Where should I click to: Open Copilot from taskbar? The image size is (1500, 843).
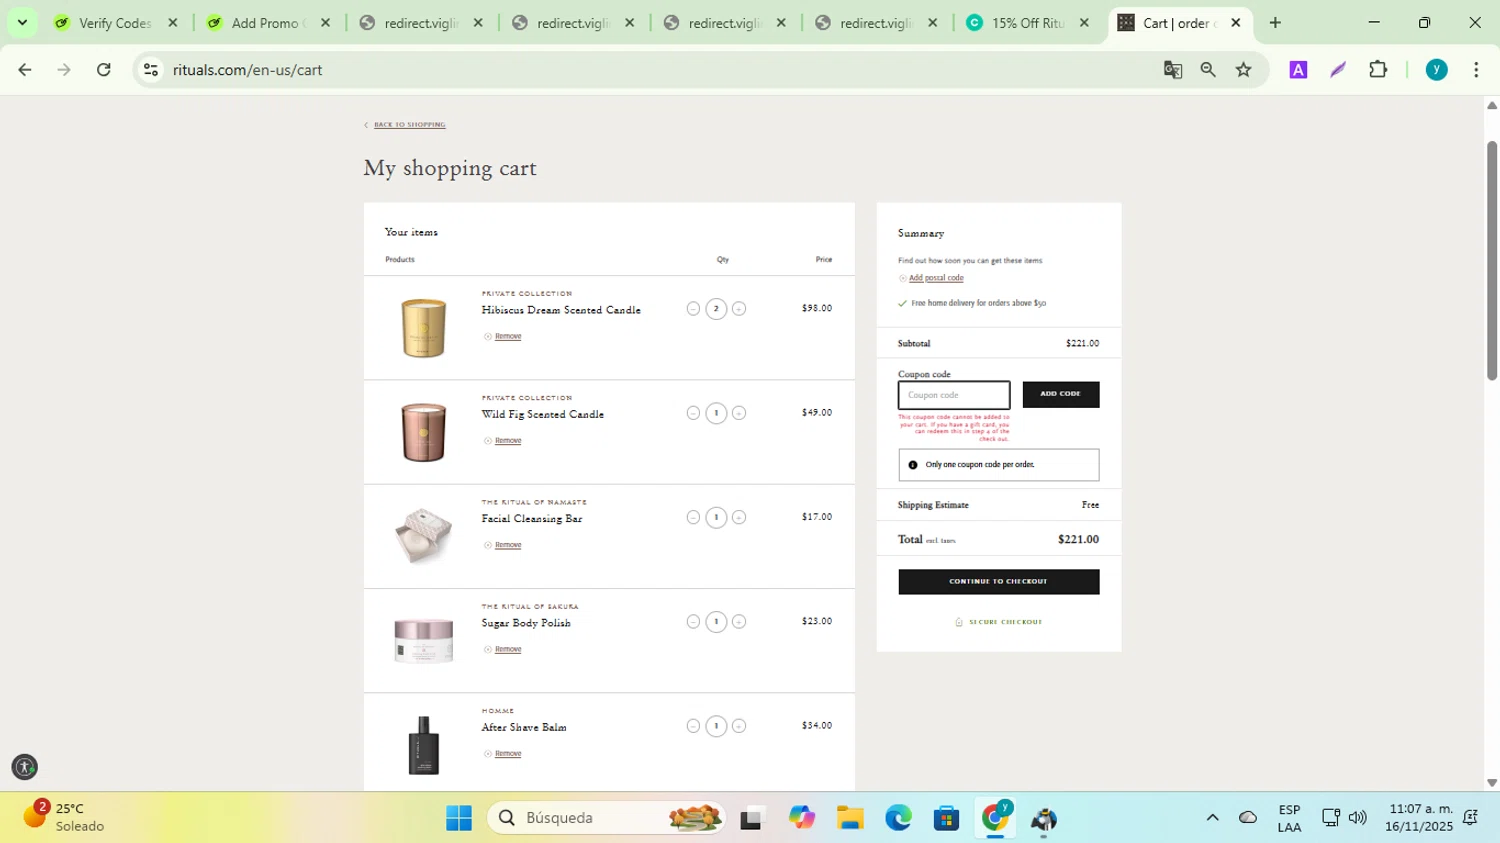(801, 818)
